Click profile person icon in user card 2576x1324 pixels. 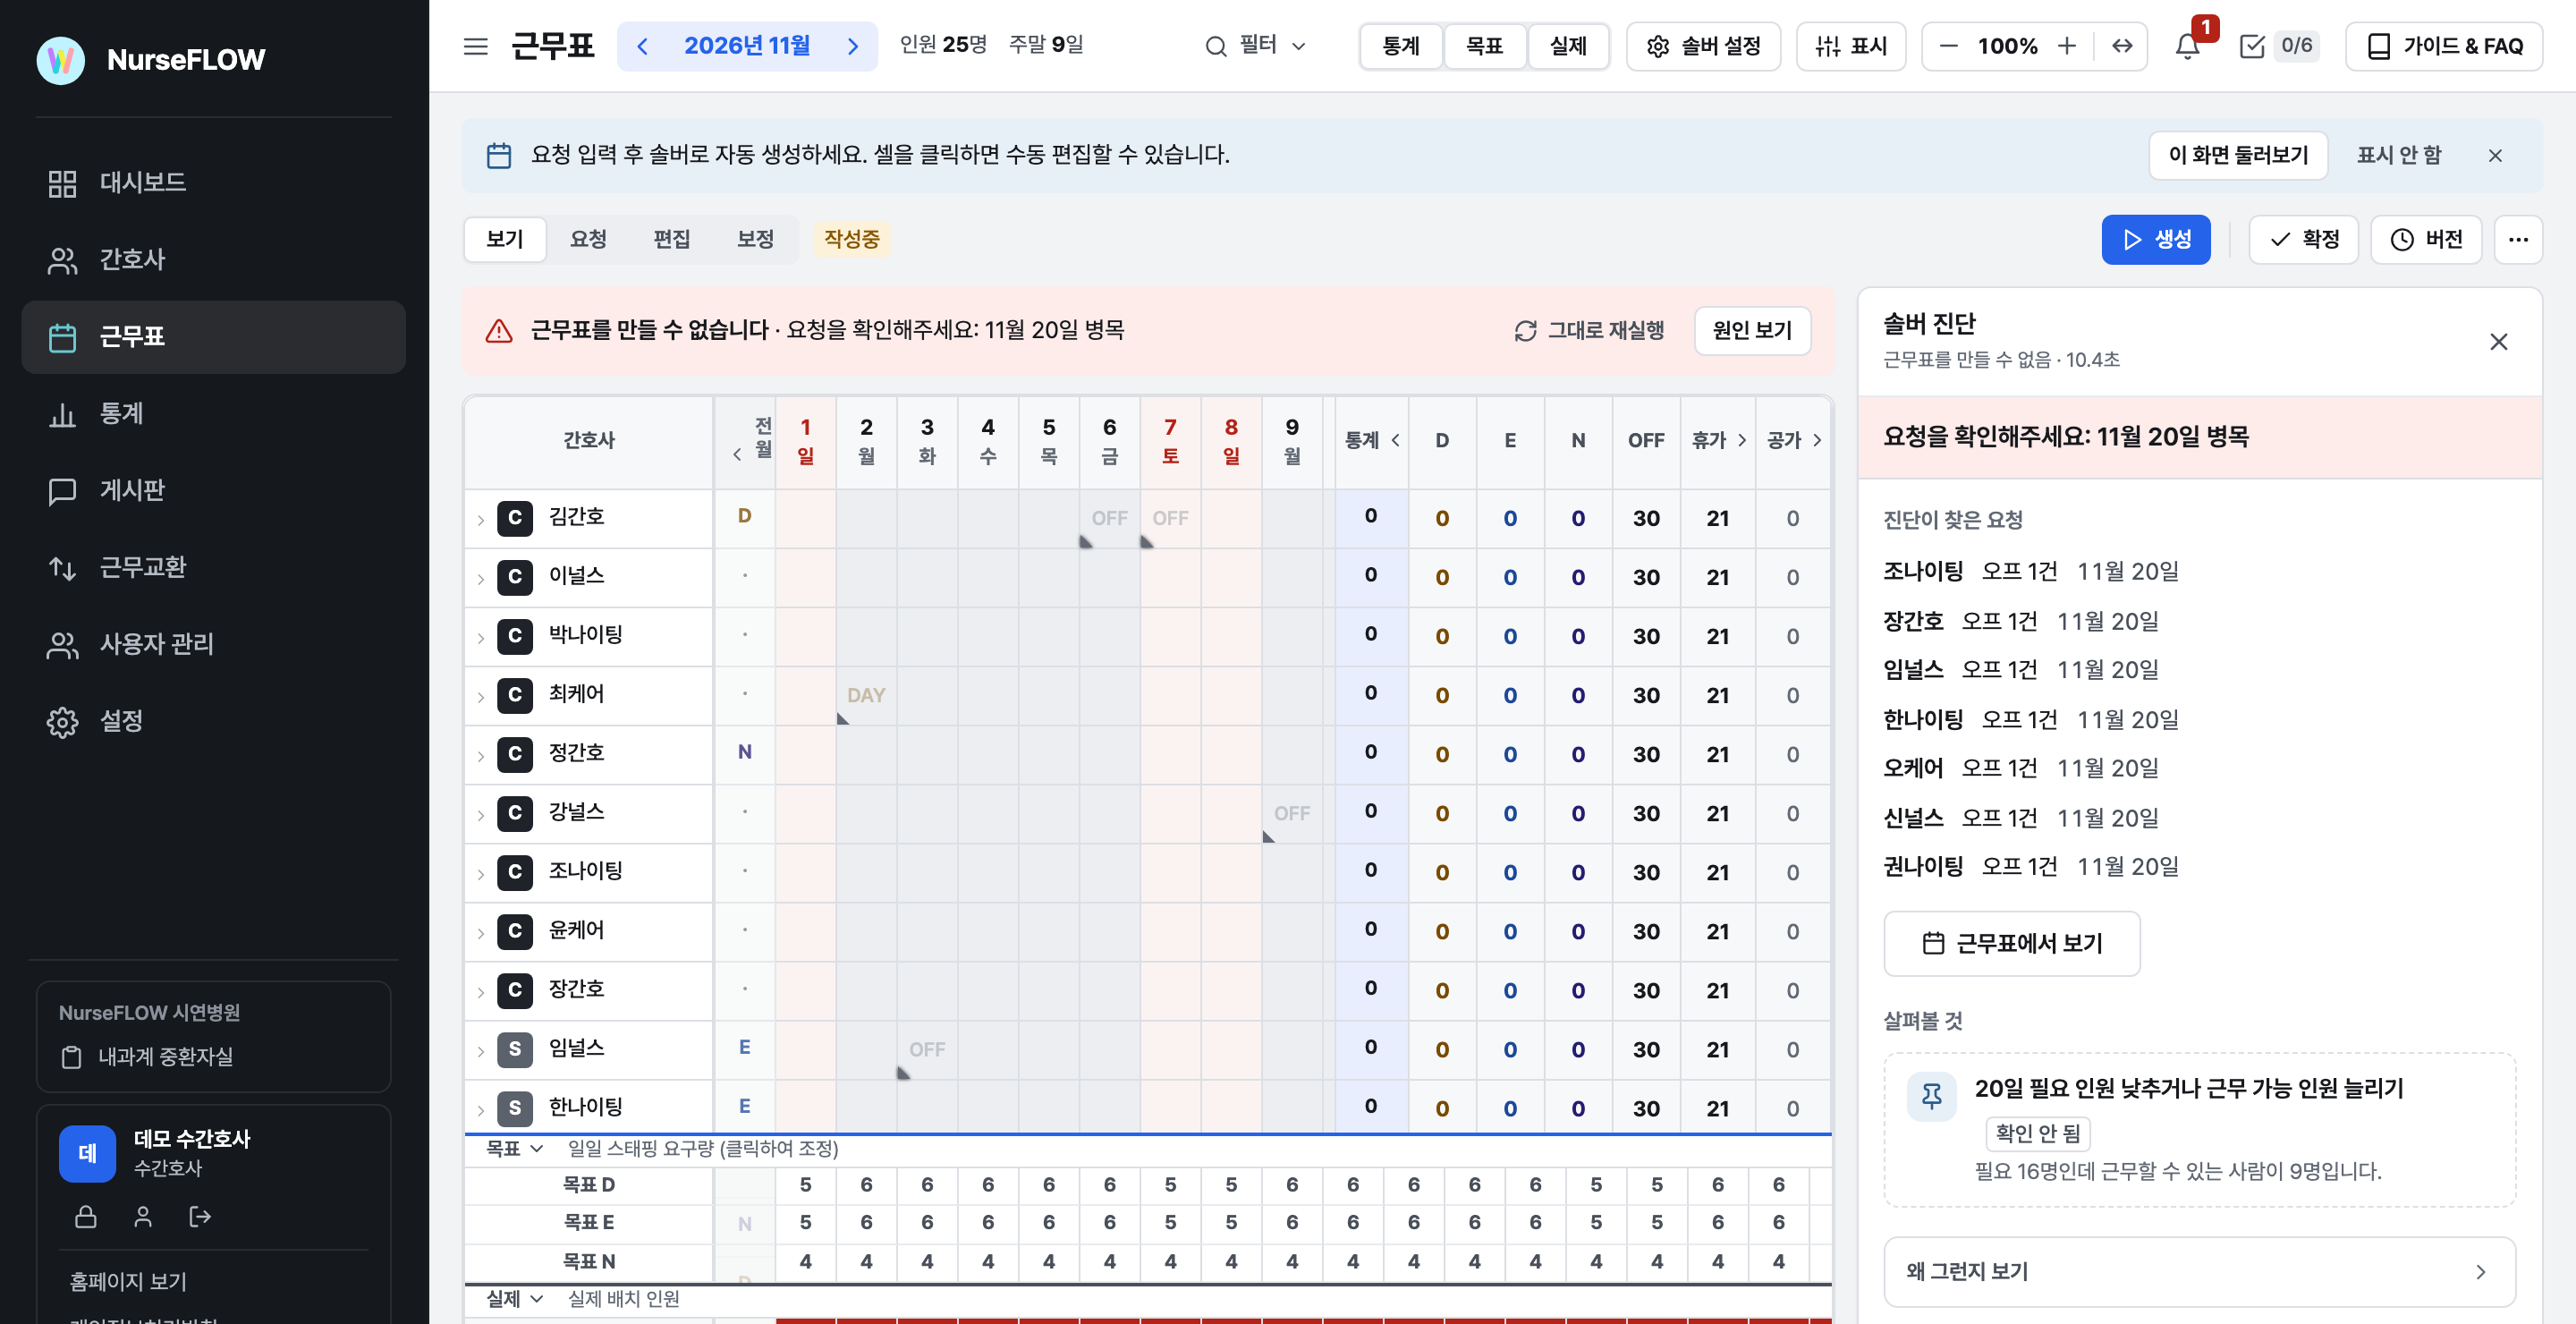pyautogui.click(x=143, y=1216)
